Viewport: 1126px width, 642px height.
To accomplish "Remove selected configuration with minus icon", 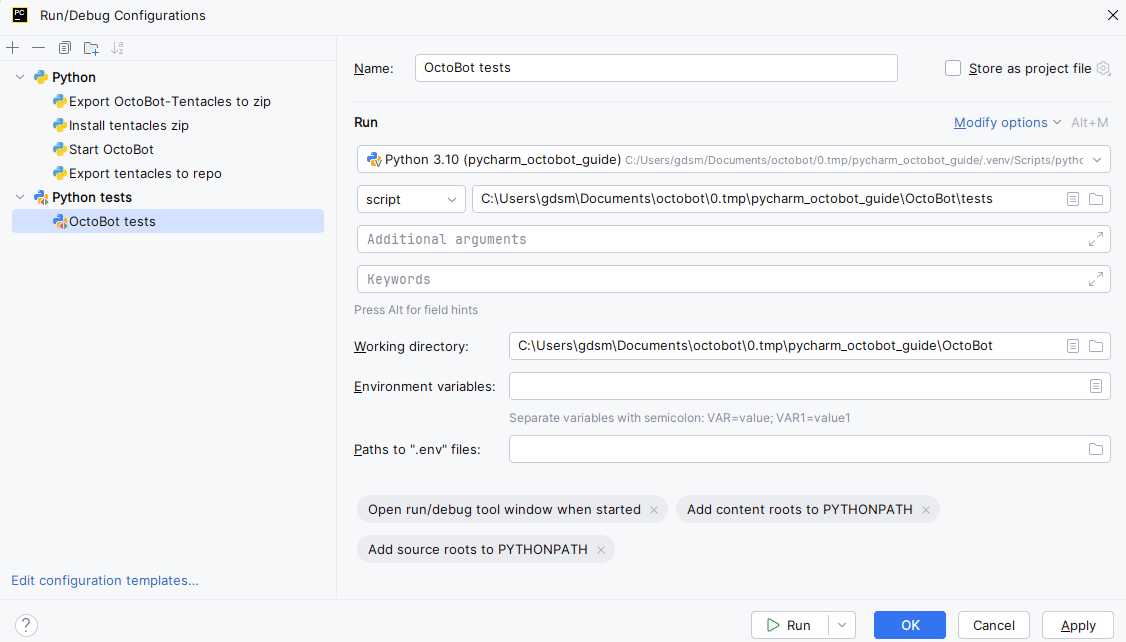I will click(x=39, y=48).
